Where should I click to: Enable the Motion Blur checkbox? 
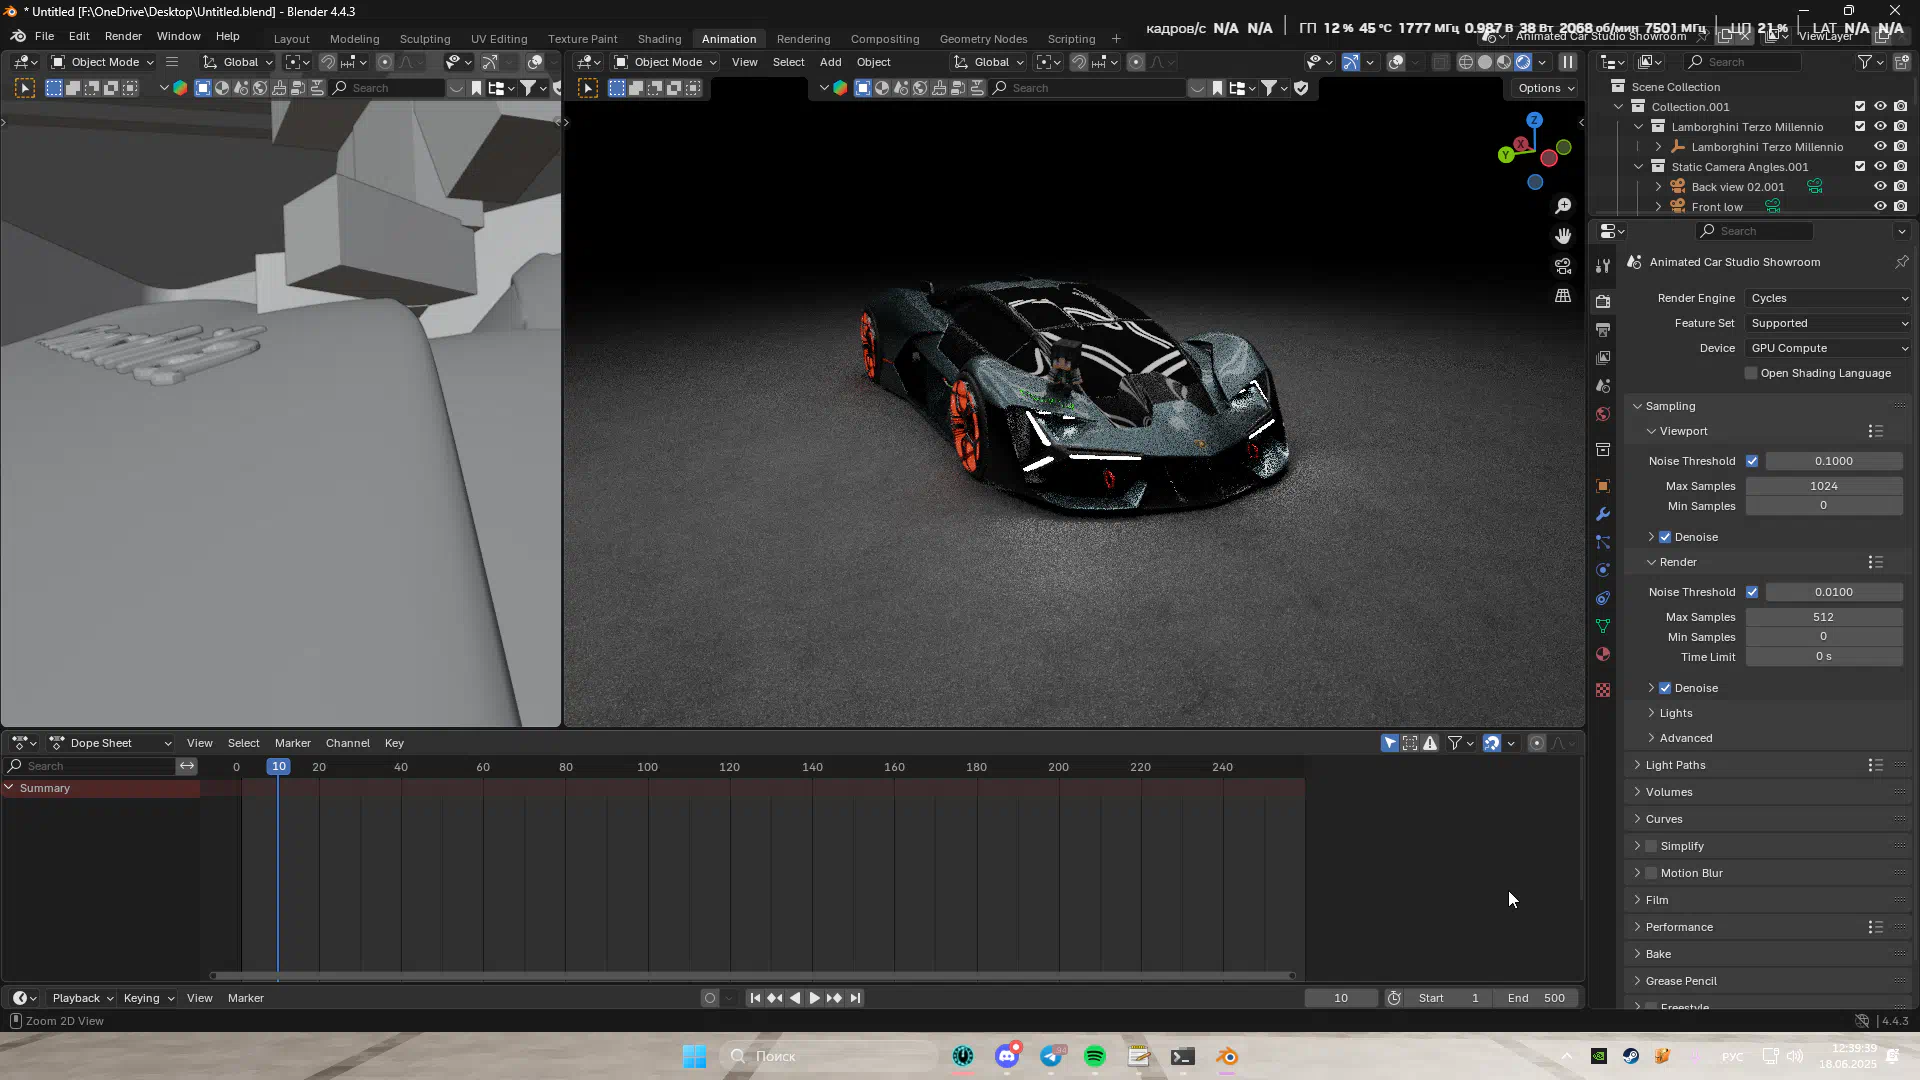click(1651, 873)
